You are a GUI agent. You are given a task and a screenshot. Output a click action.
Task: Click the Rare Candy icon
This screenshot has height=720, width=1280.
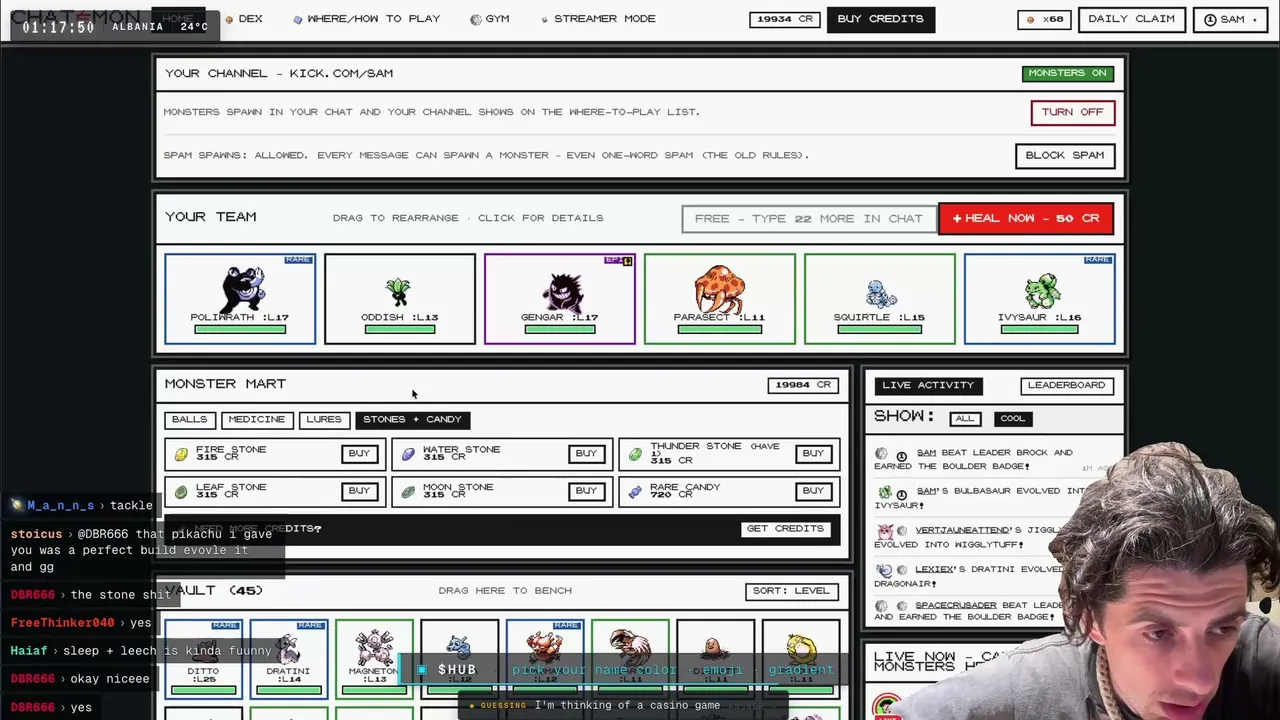tap(635, 491)
